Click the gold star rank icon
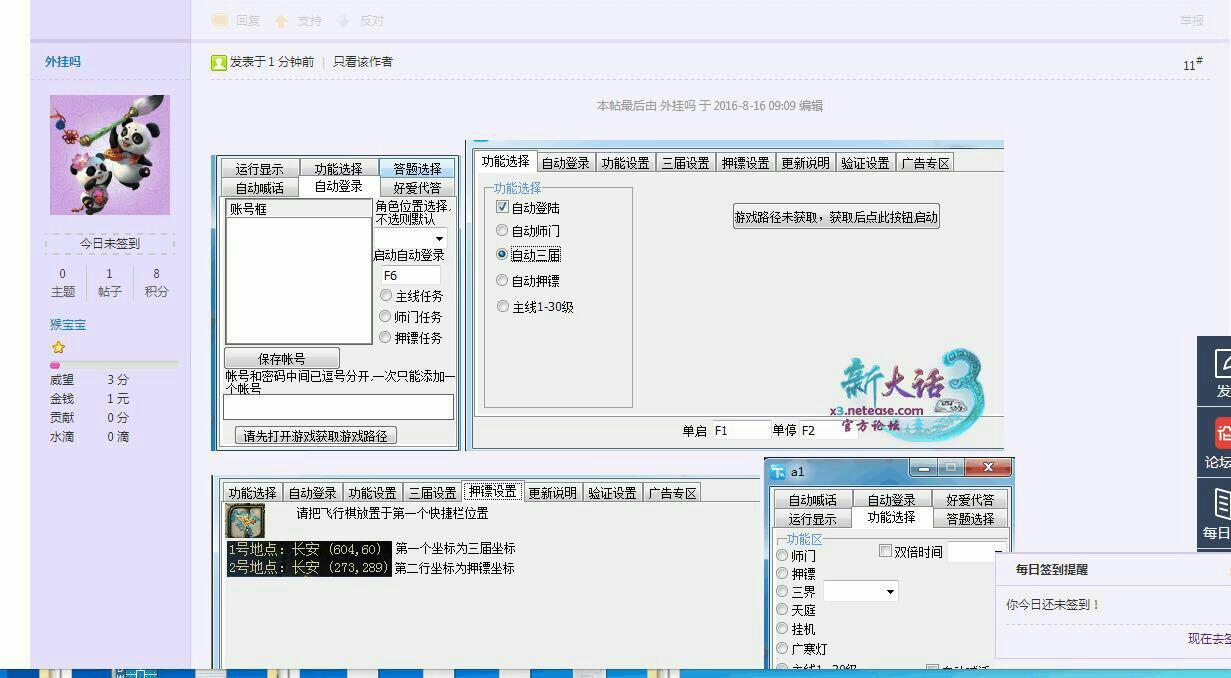The width and height of the screenshot is (1231, 678). click(58, 347)
